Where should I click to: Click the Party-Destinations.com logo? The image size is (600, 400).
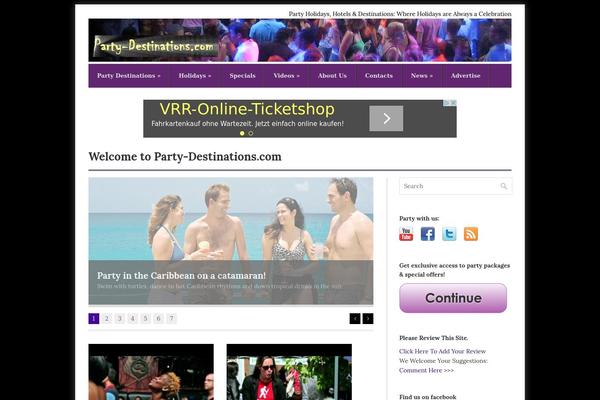155,47
